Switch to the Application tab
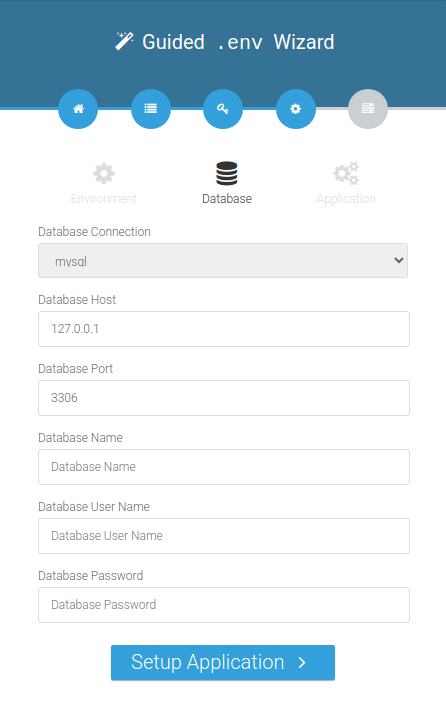The width and height of the screenshot is (446, 718). coord(346,183)
